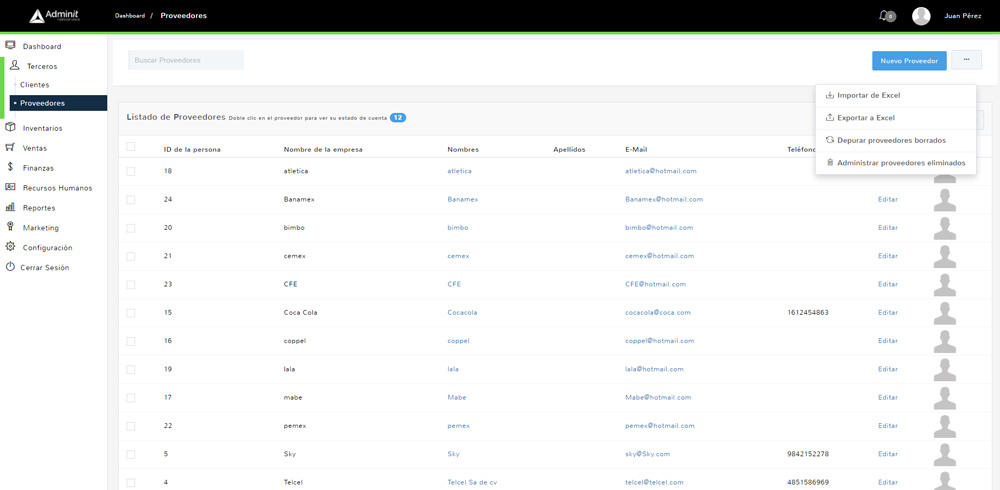Click the Finanzas dollar sign icon
Image resolution: width=1000 pixels, height=490 pixels.
pyautogui.click(x=11, y=168)
